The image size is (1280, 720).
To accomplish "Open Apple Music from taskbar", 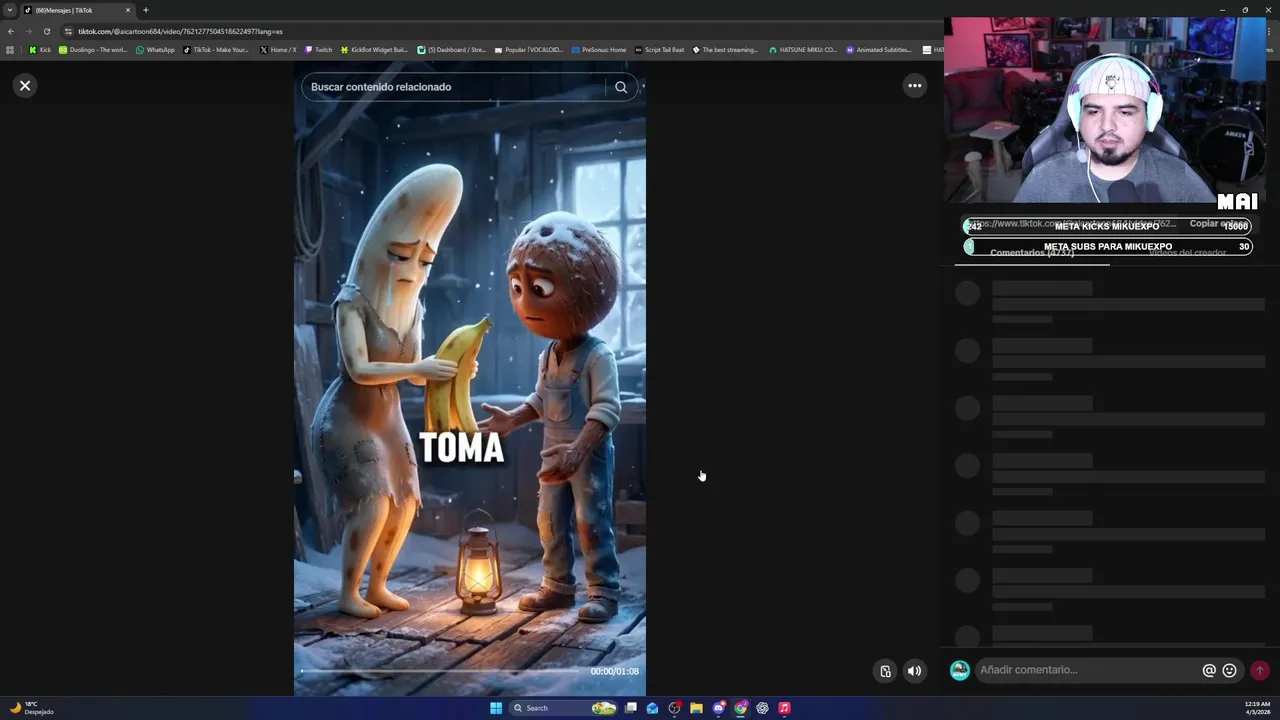I will (784, 708).
